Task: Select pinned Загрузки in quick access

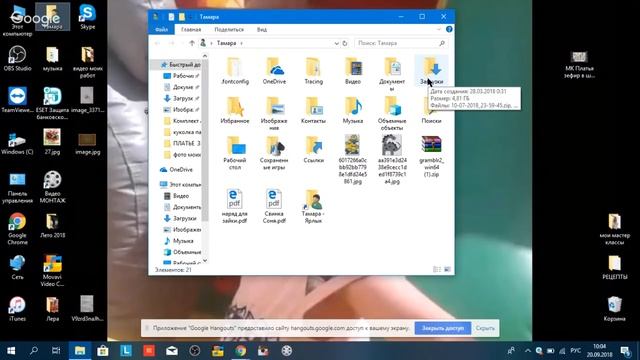Action: [181, 98]
